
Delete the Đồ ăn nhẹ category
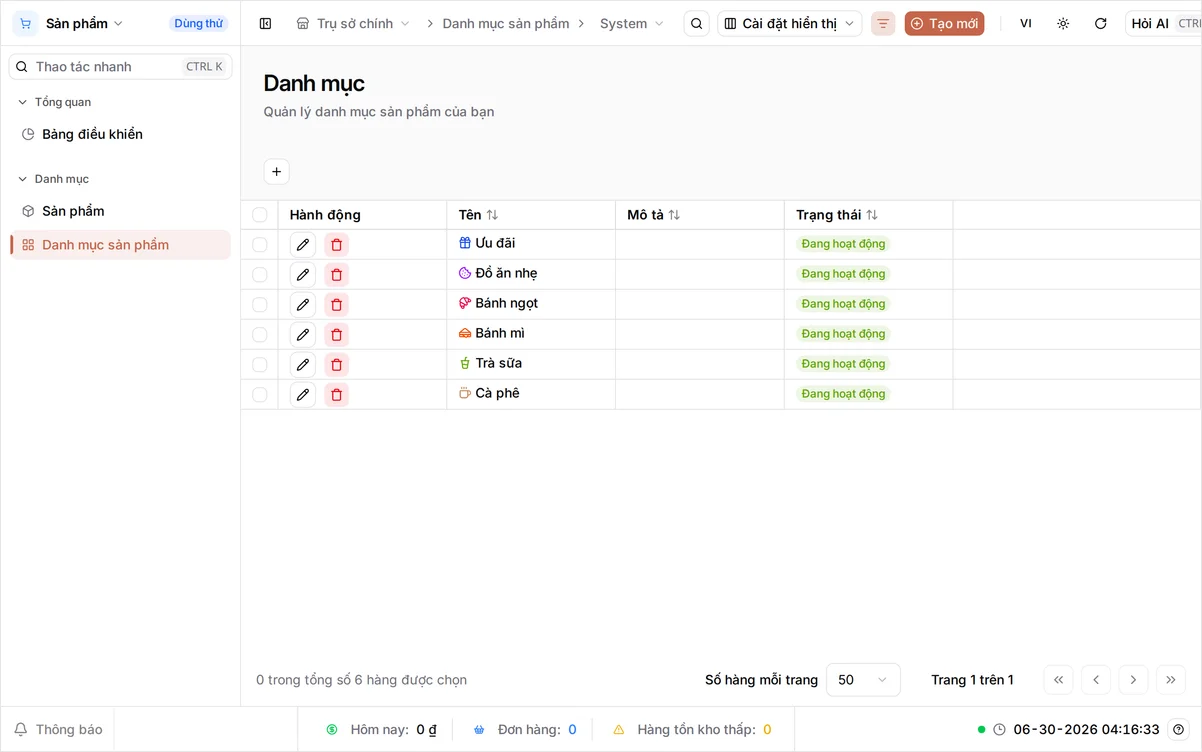(x=336, y=275)
